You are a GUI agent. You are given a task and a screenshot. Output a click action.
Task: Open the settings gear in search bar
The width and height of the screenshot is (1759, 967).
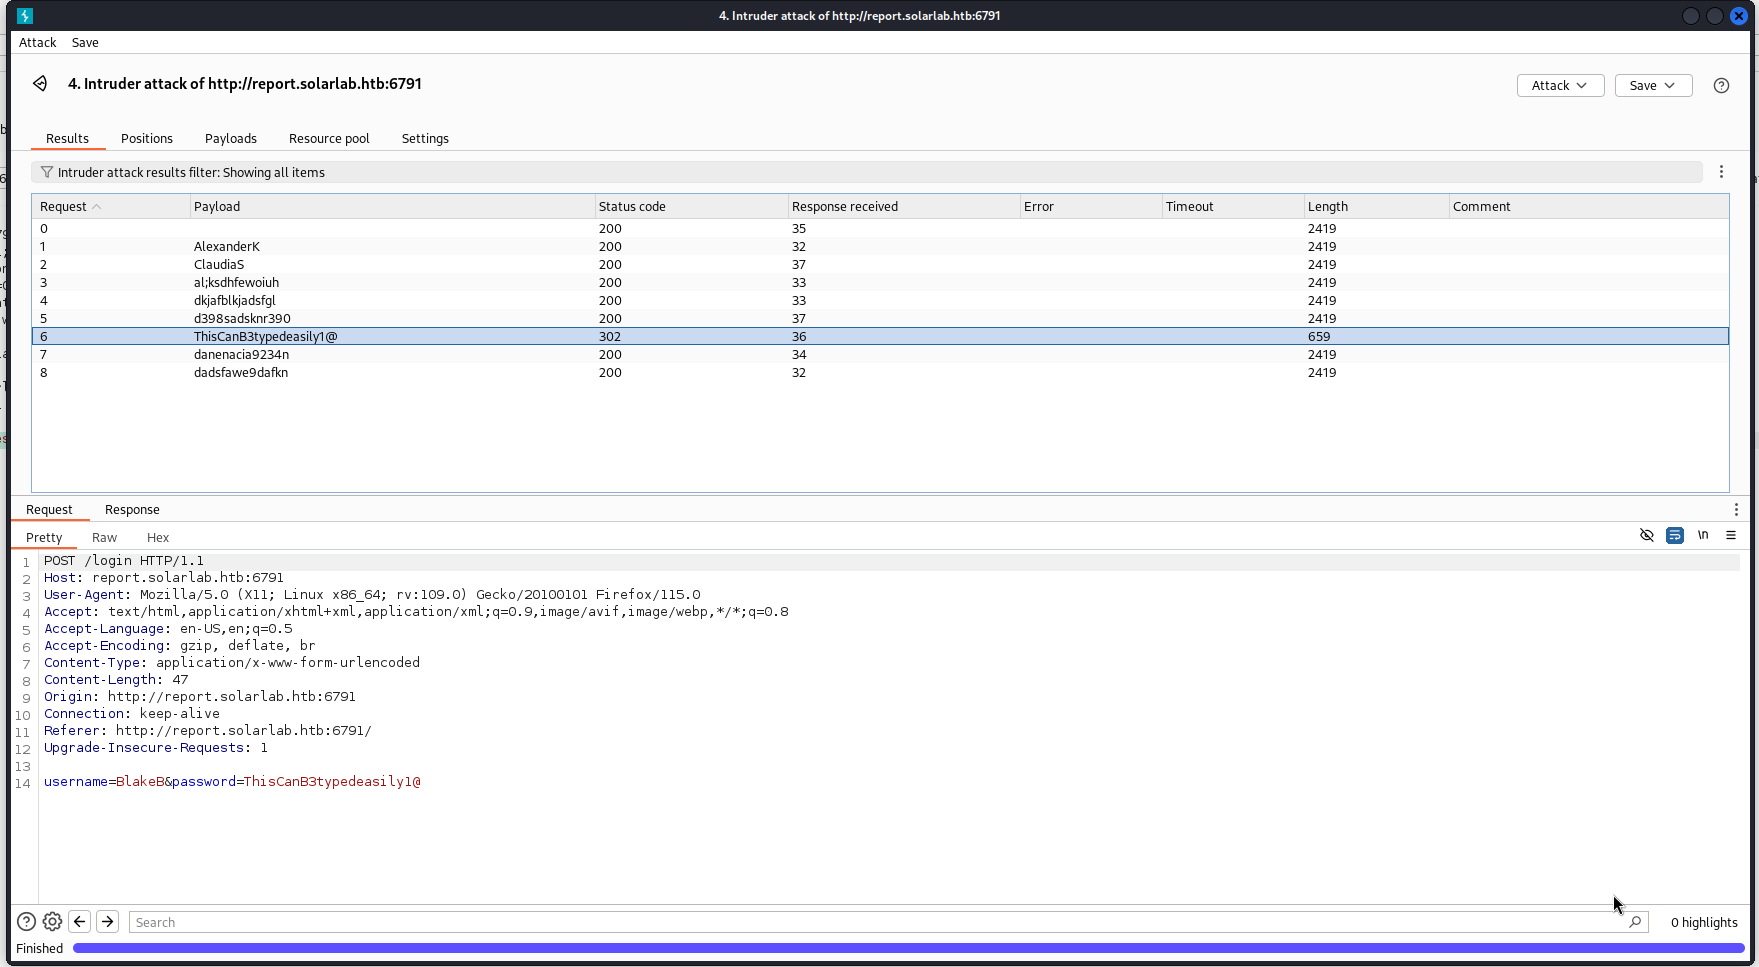pyautogui.click(x=53, y=922)
